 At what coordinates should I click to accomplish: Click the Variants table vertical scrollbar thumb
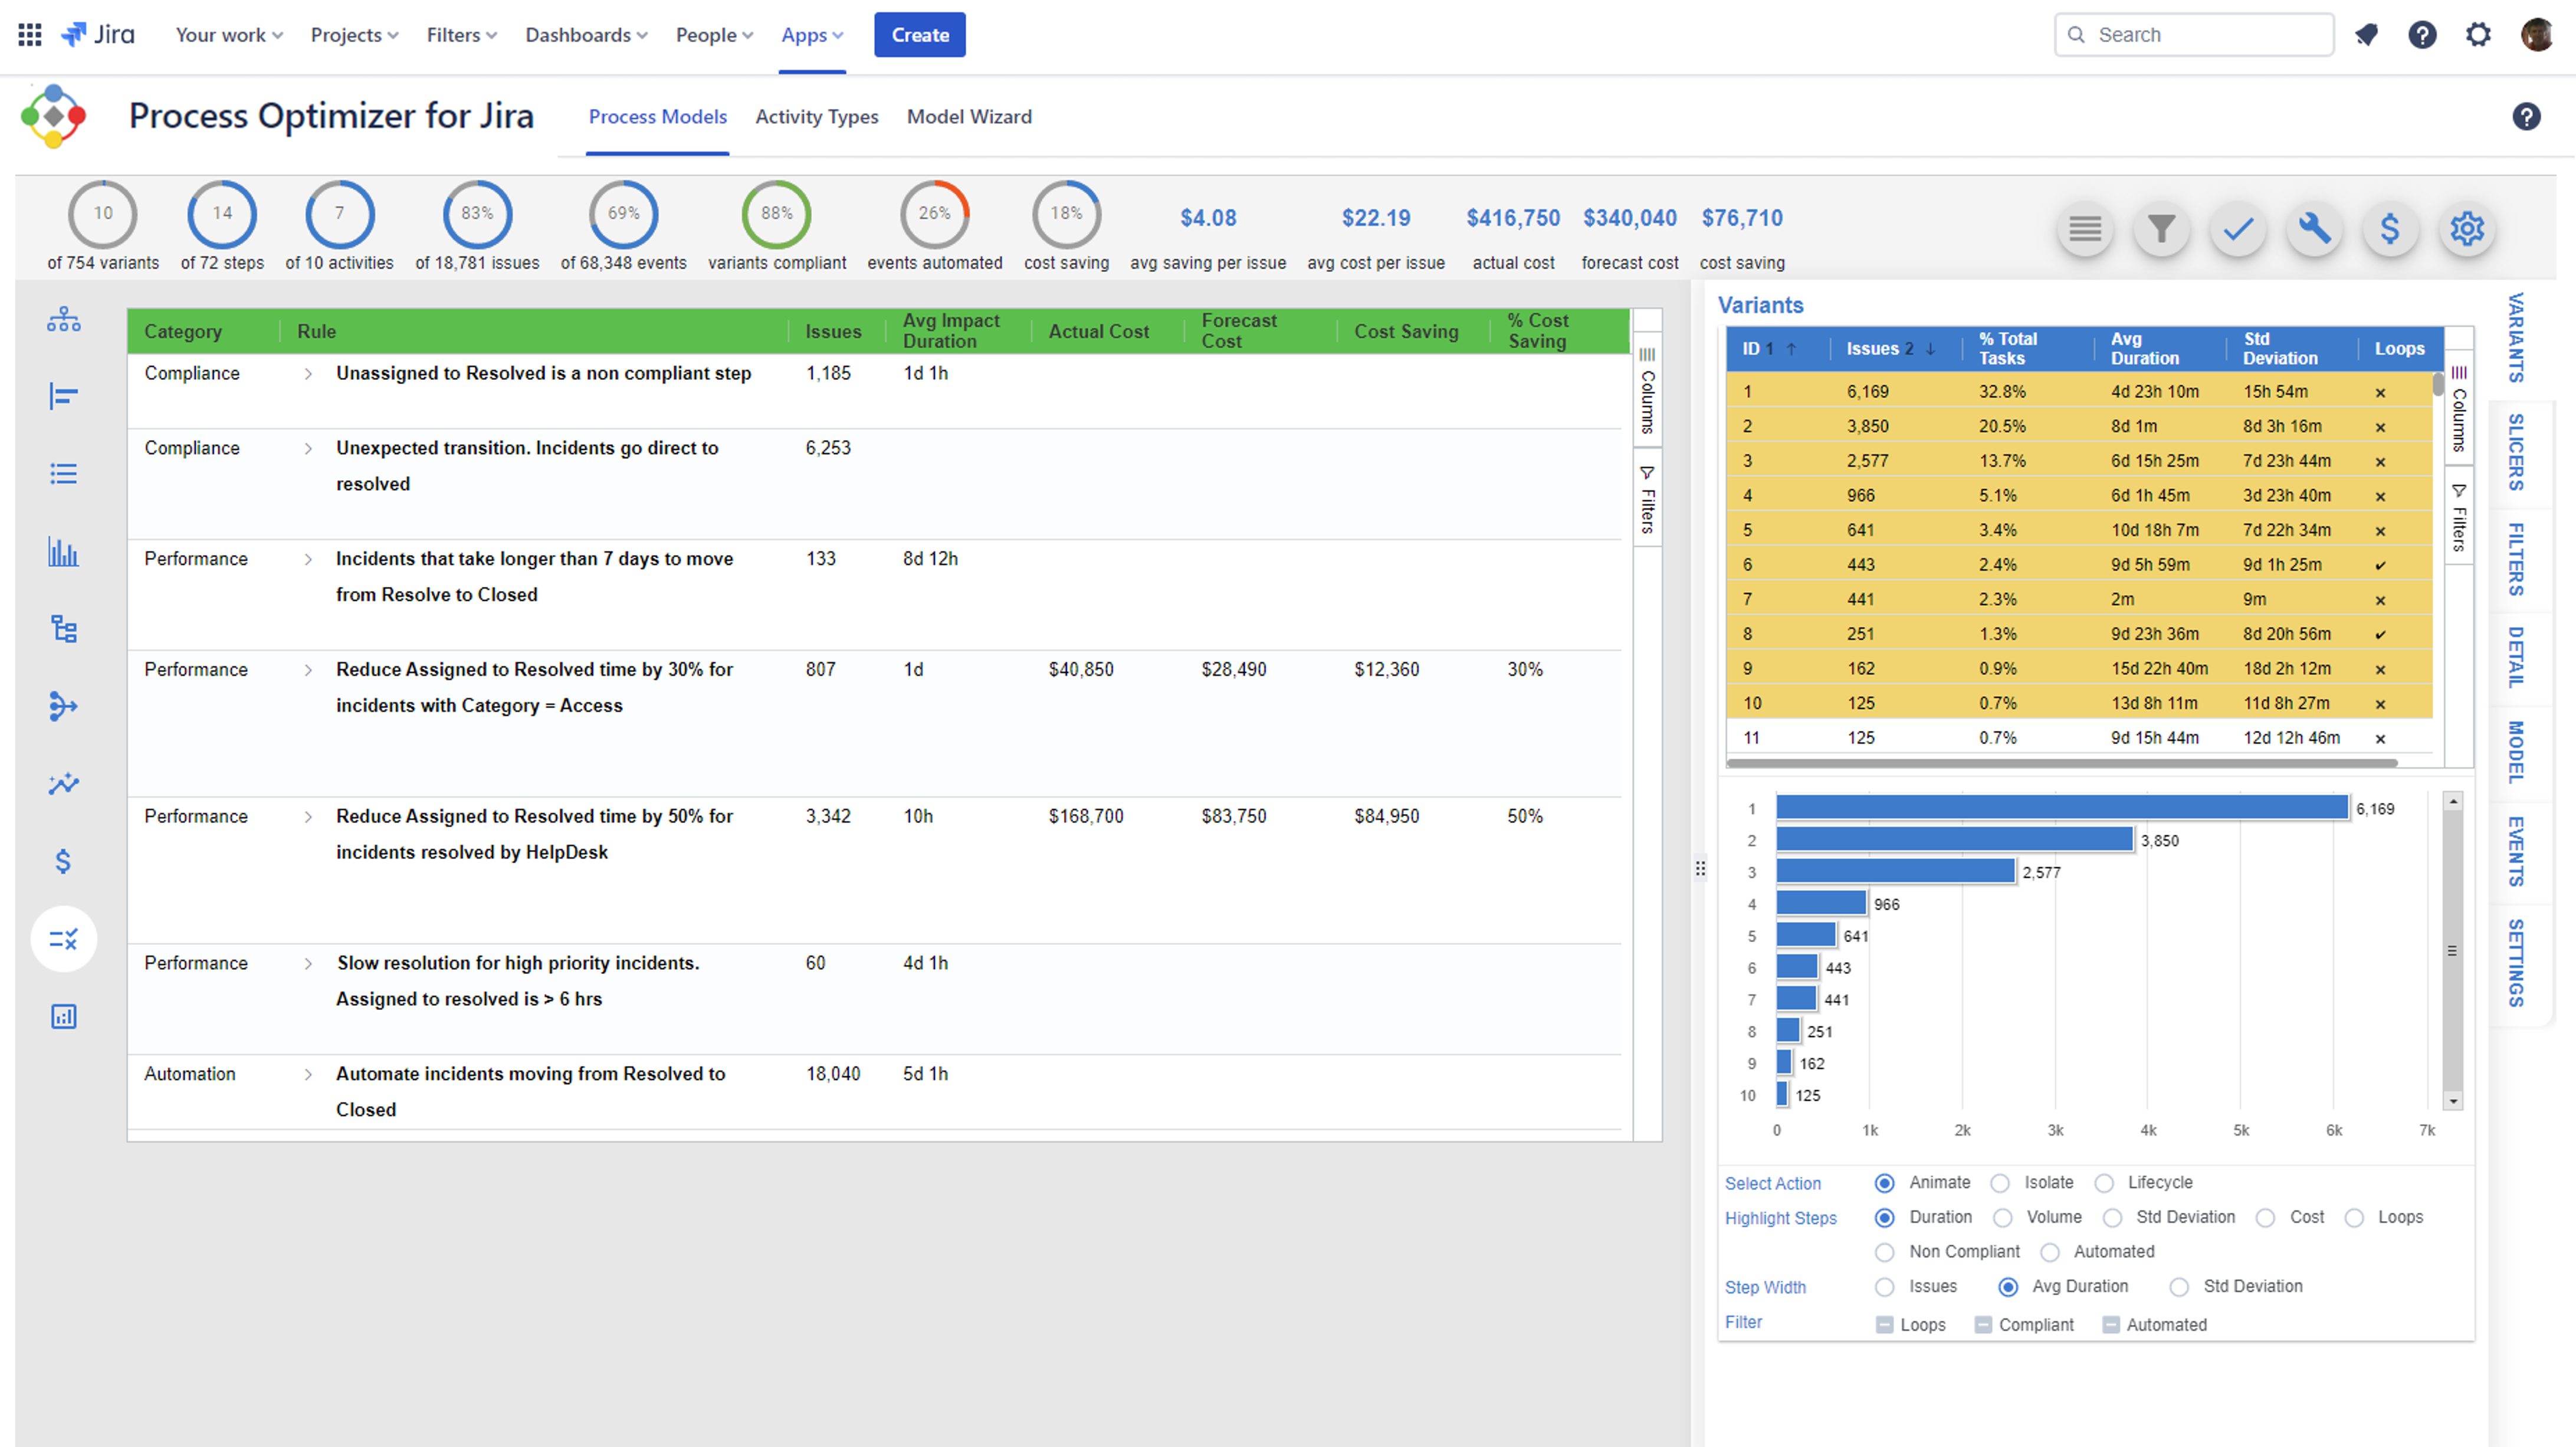point(2438,384)
